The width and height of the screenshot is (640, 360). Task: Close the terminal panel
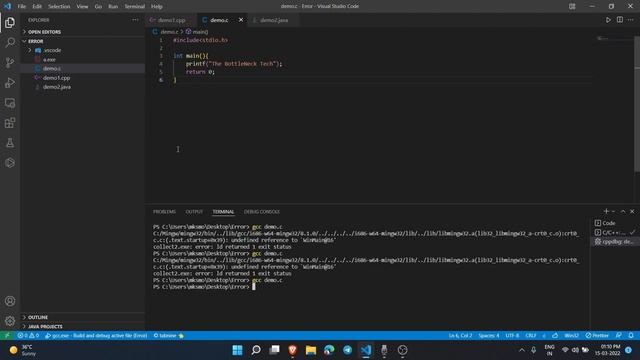click(x=632, y=211)
